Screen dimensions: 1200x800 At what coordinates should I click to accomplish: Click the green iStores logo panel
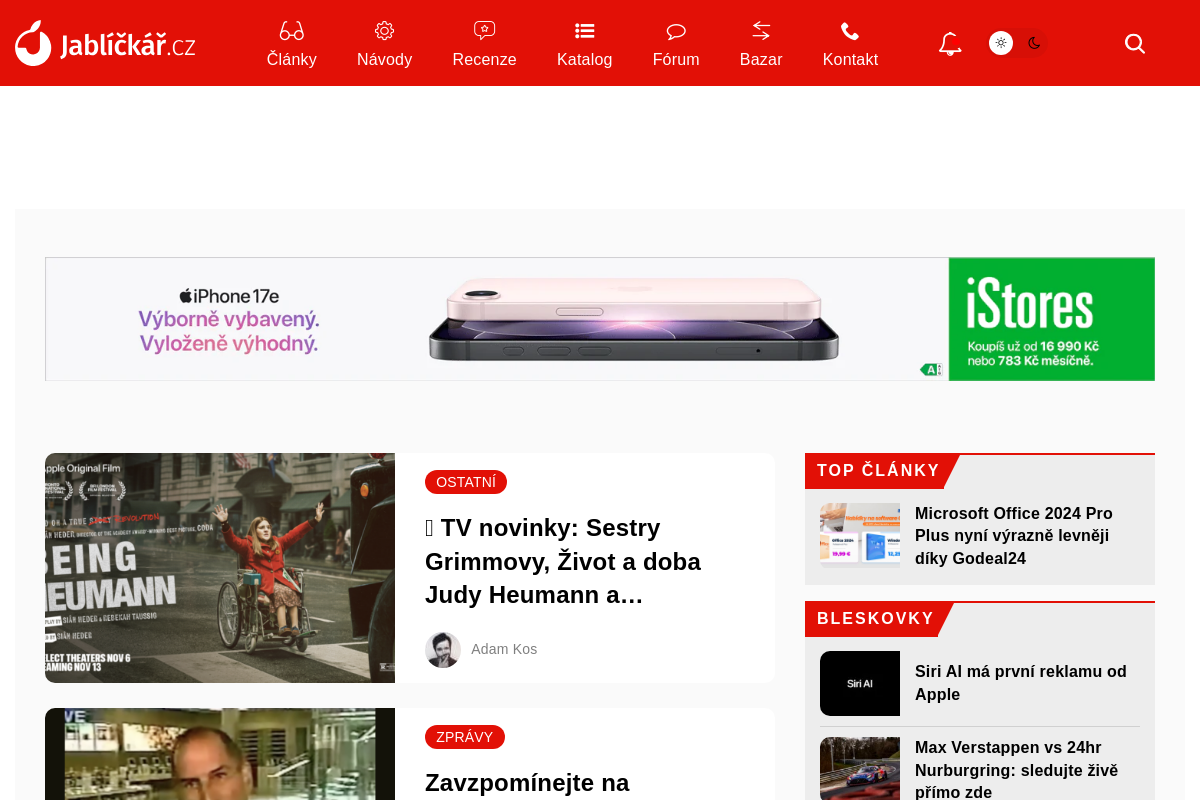point(1052,319)
